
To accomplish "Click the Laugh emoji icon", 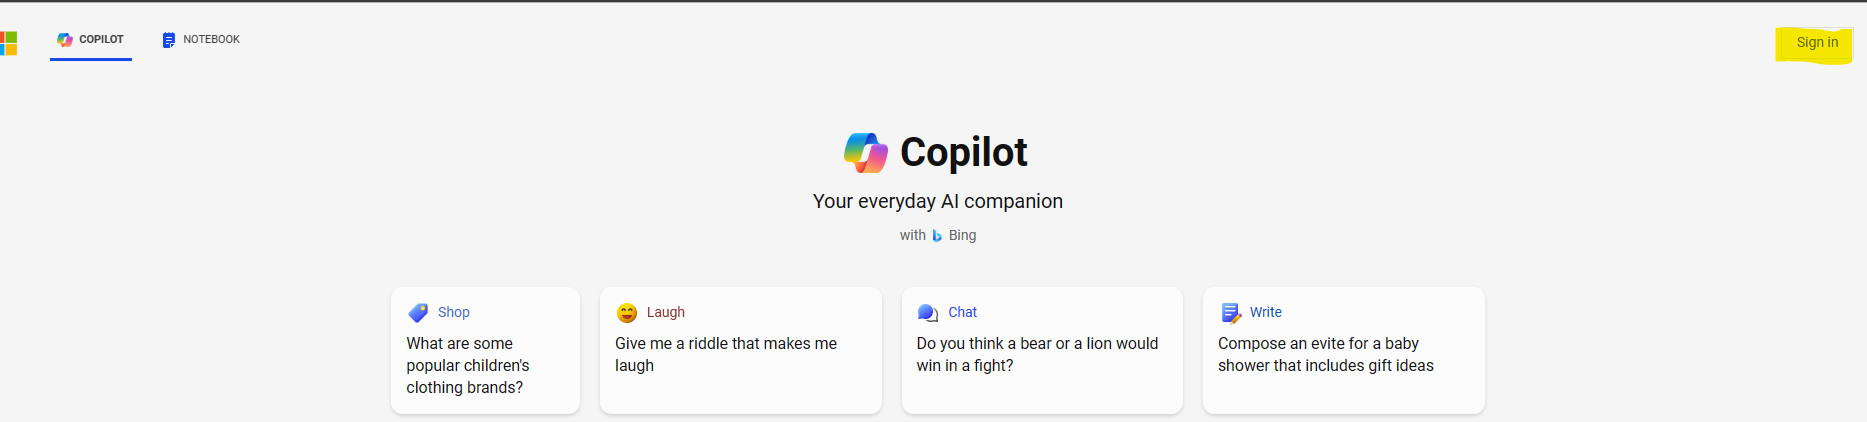I will [x=627, y=313].
